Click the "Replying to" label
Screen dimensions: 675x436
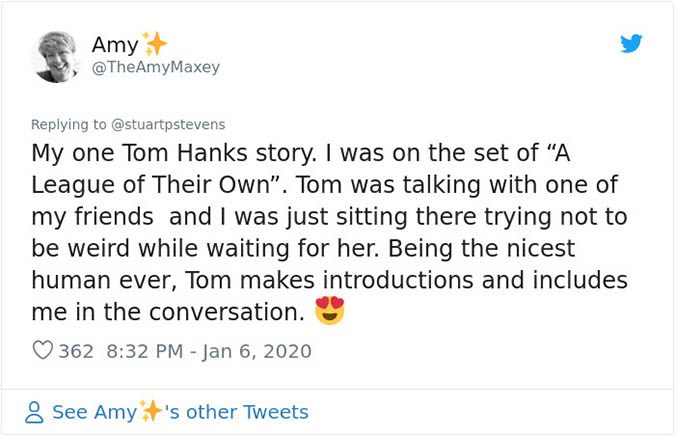click(x=70, y=124)
